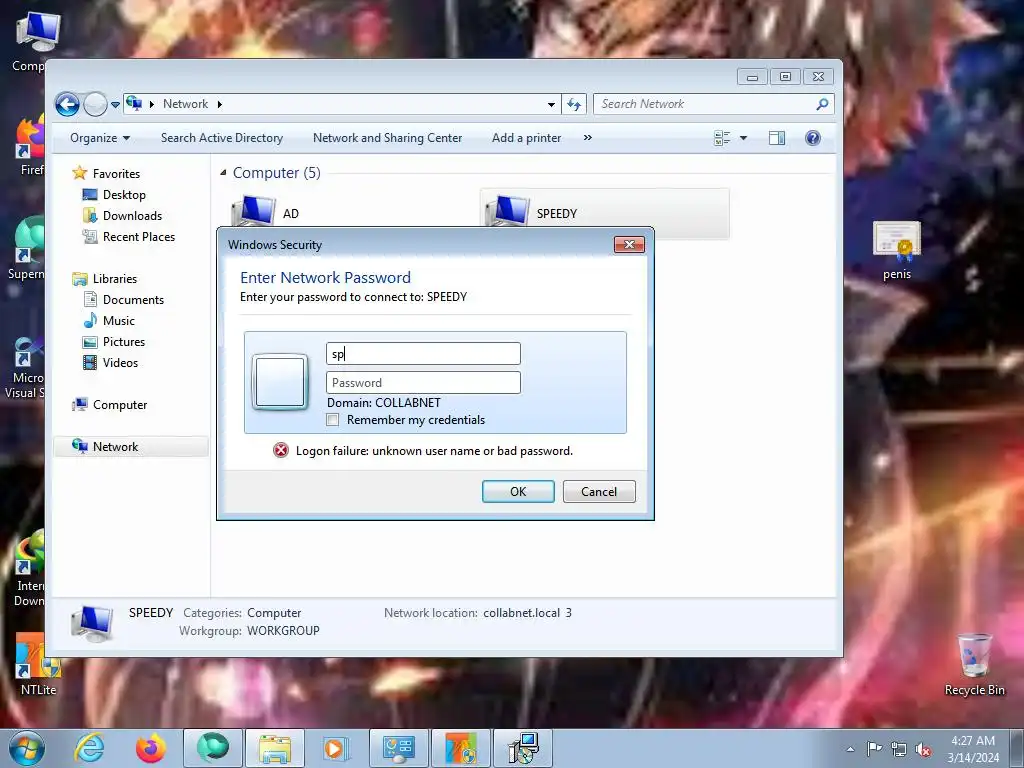This screenshot has width=1024, height=768.
Task: Click the green swirl taskbar app
Action: [x=213, y=748]
